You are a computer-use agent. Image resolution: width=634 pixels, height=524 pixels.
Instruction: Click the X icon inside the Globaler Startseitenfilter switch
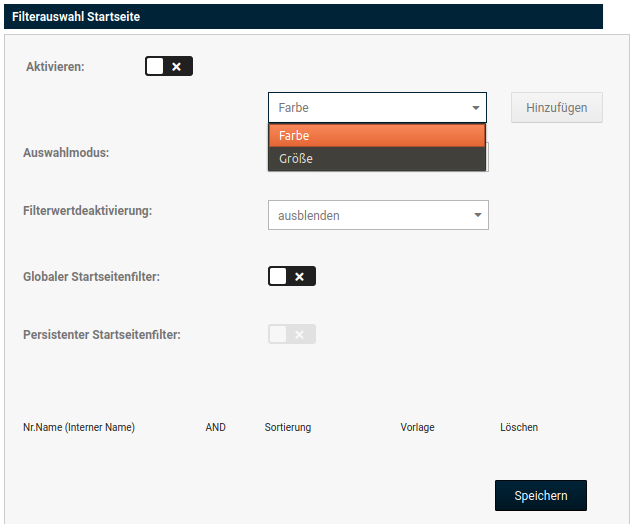[300, 277]
